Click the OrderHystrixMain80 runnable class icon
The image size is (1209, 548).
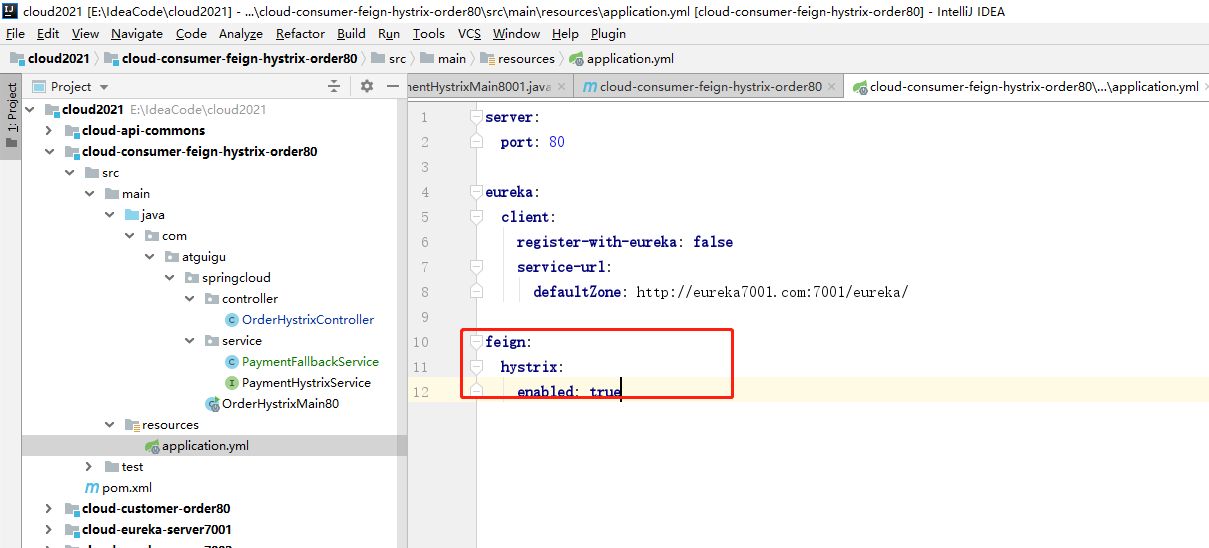212,404
